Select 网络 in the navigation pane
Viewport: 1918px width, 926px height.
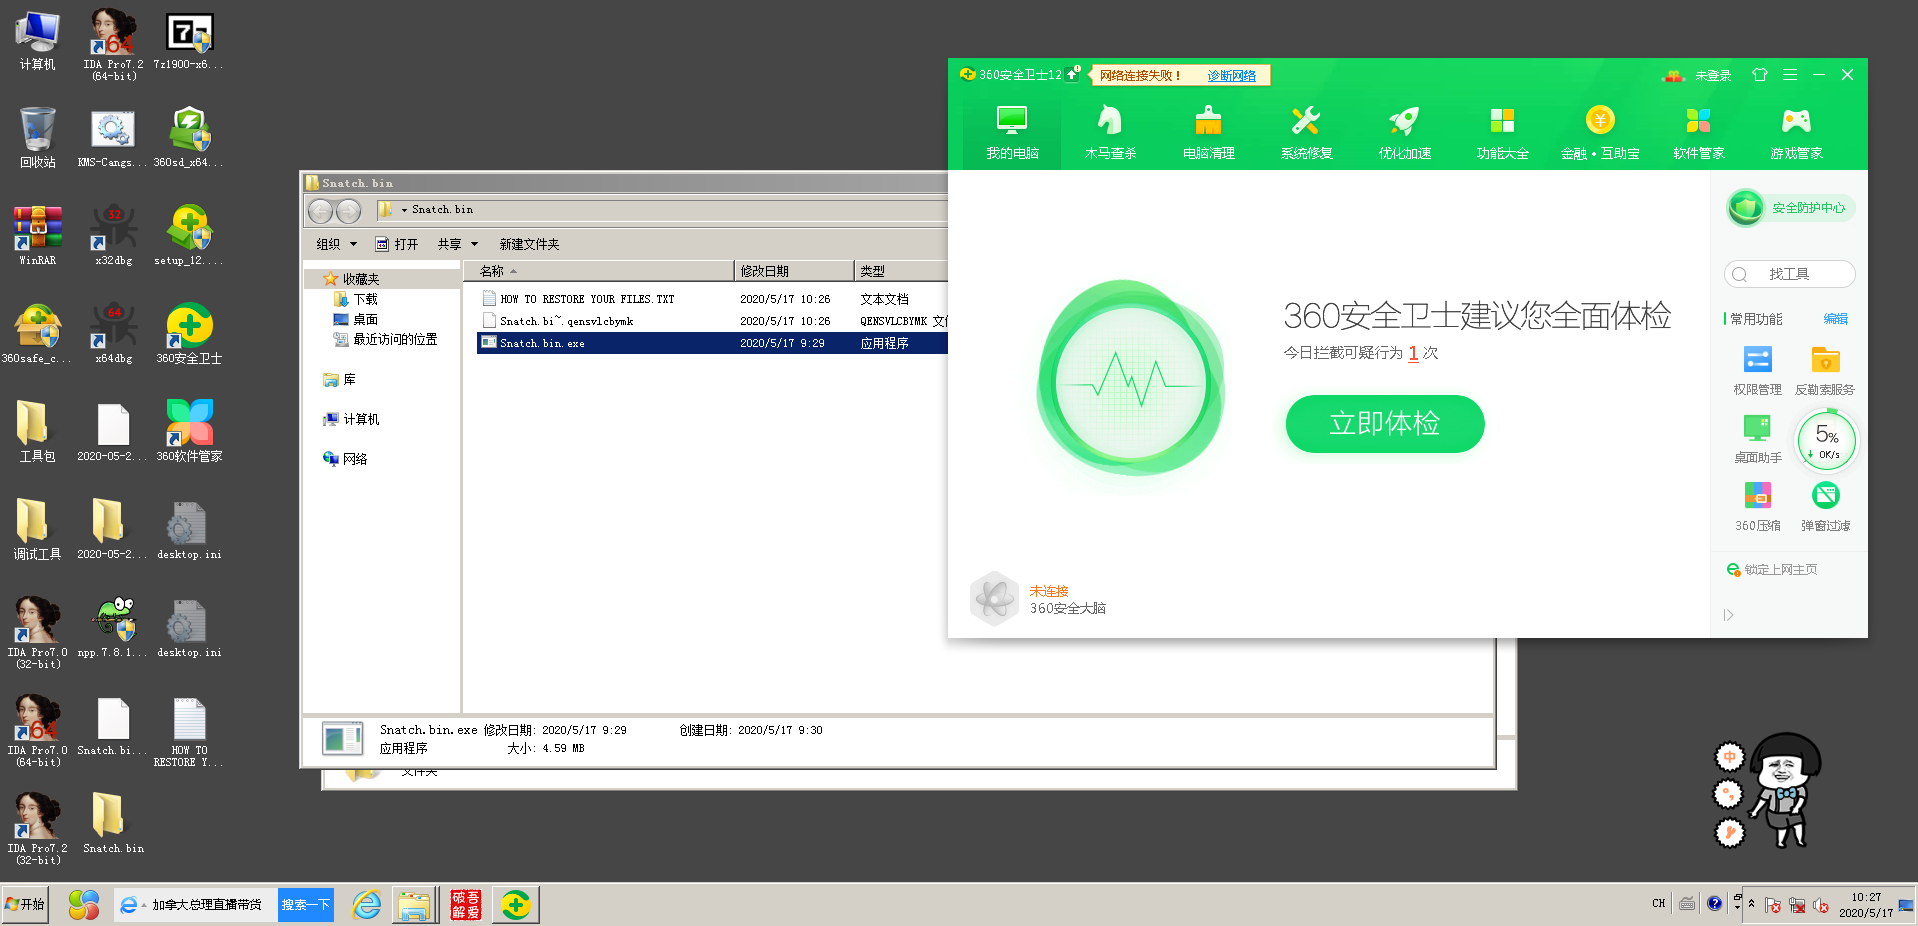click(346, 459)
